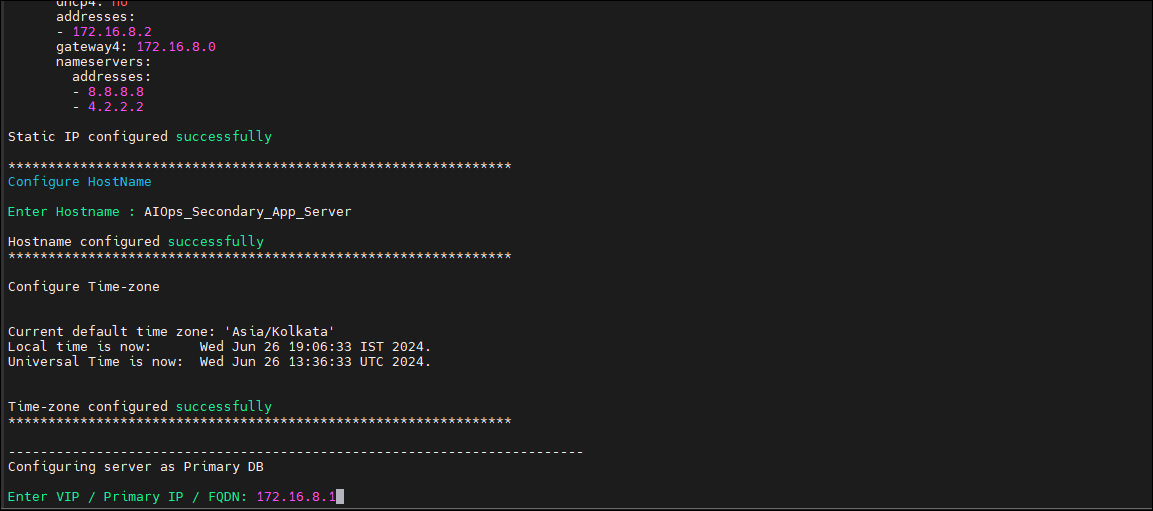Click 'Configuring server as Primary DB' text
The height and width of the screenshot is (511, 1153).
(135, 467)
